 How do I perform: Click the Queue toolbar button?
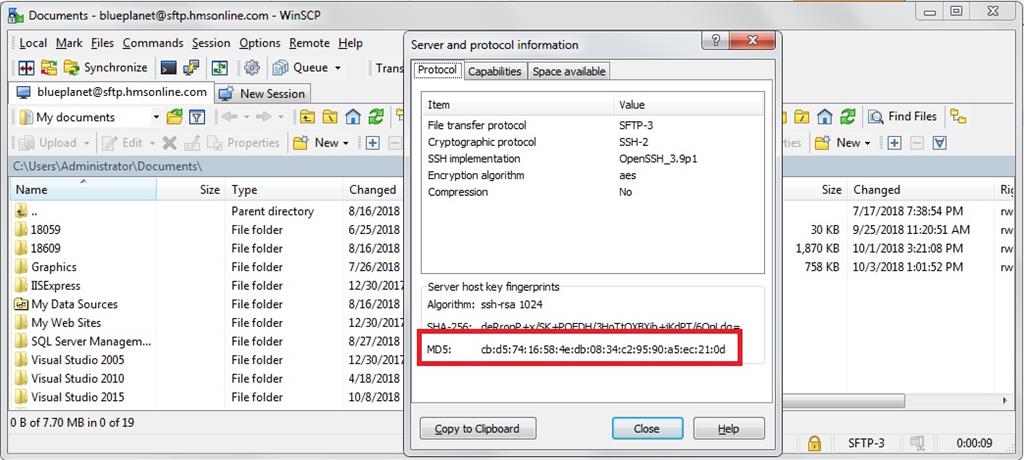301,67
